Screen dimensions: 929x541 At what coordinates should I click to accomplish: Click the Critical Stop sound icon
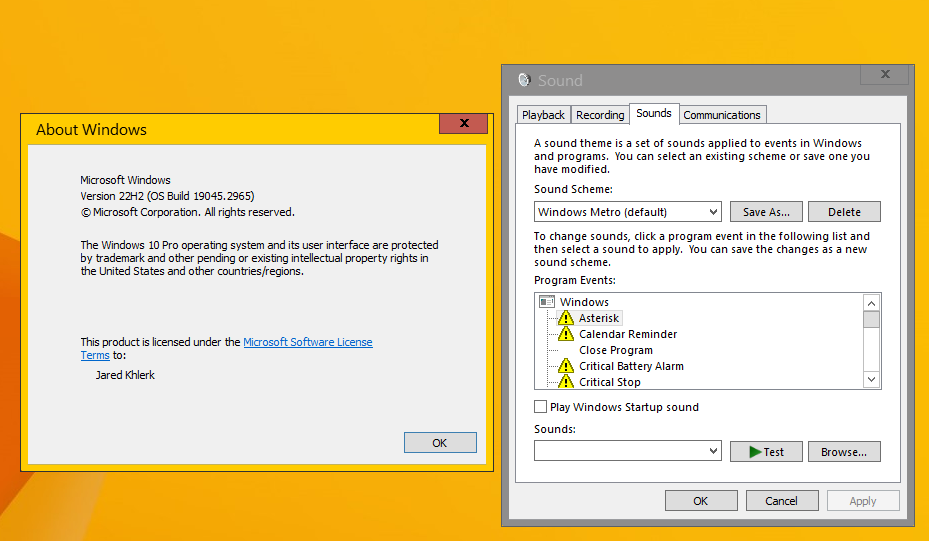[x=566, y=382]
